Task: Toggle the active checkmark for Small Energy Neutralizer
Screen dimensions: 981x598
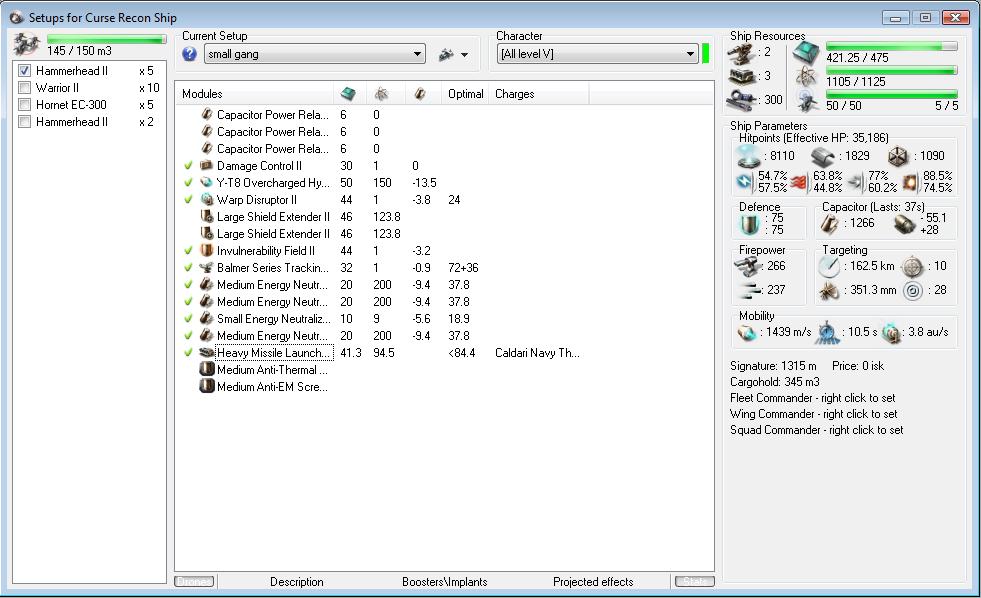Action: click(x=188, y=318)
